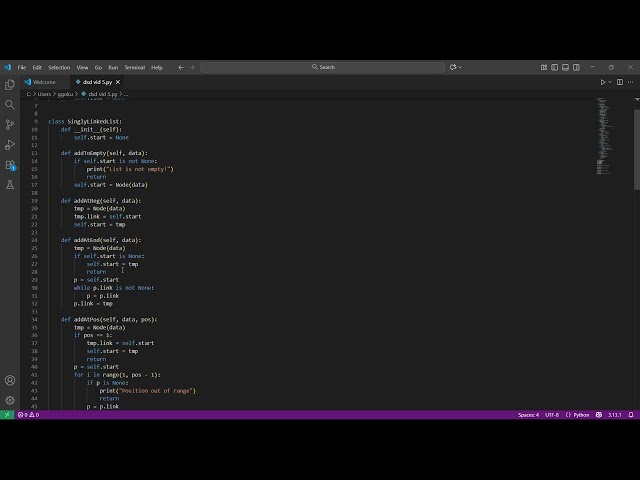
Task: Run Python file with play button
Action: coord(602,82)
